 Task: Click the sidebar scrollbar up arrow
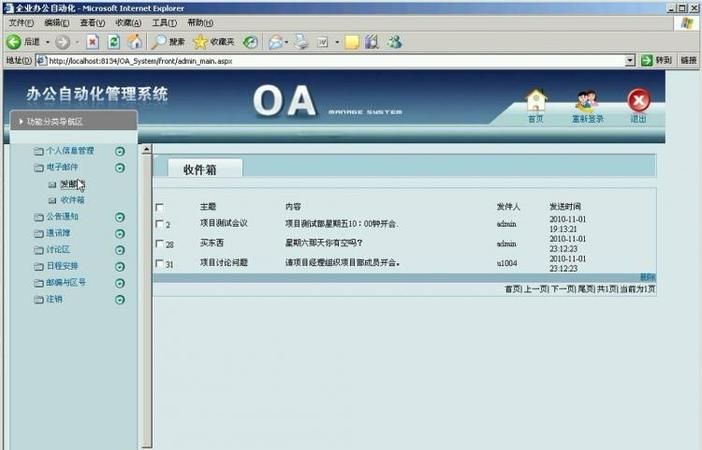[x=146, y=150]
